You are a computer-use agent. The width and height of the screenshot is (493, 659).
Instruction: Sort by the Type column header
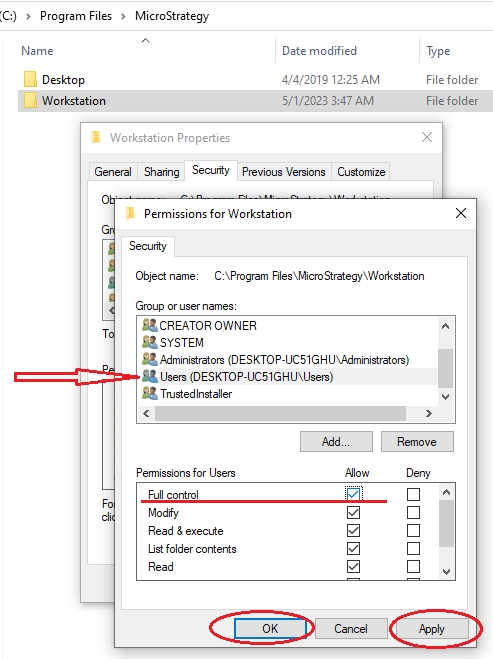(x=438, y=51)
